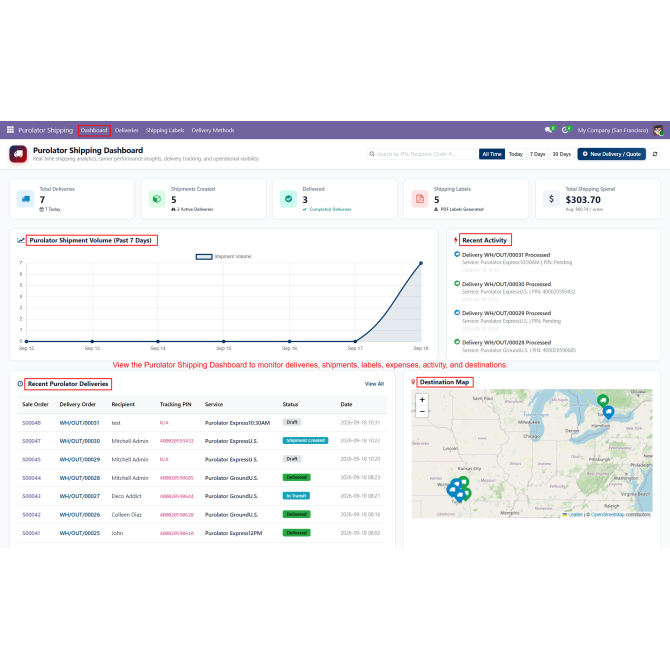Open the user avatar menu
Screen dimensions: 670x670
click(658, 130)
